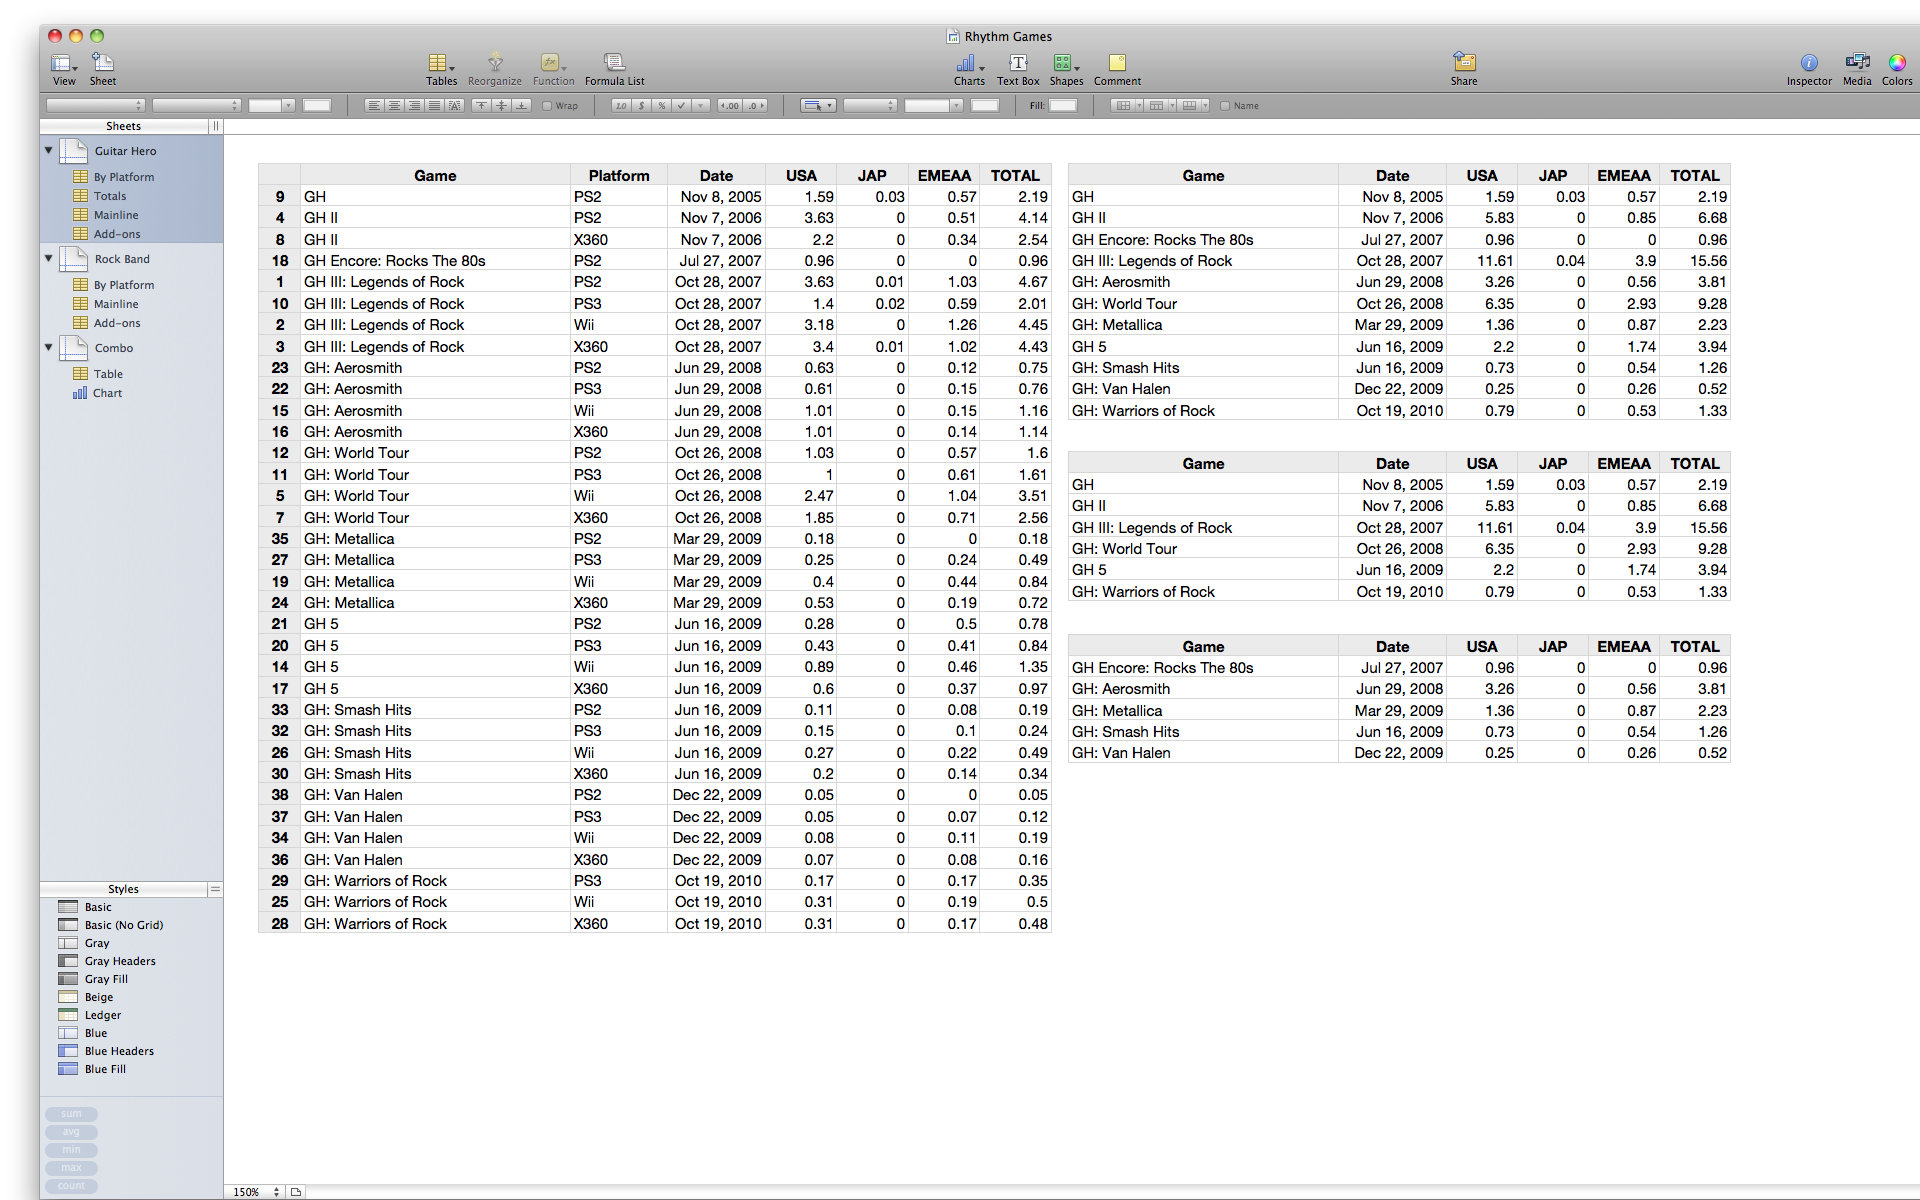1920x1200 pixels.
Task: Select the Table item under Combo
Action: coord(108,374)
